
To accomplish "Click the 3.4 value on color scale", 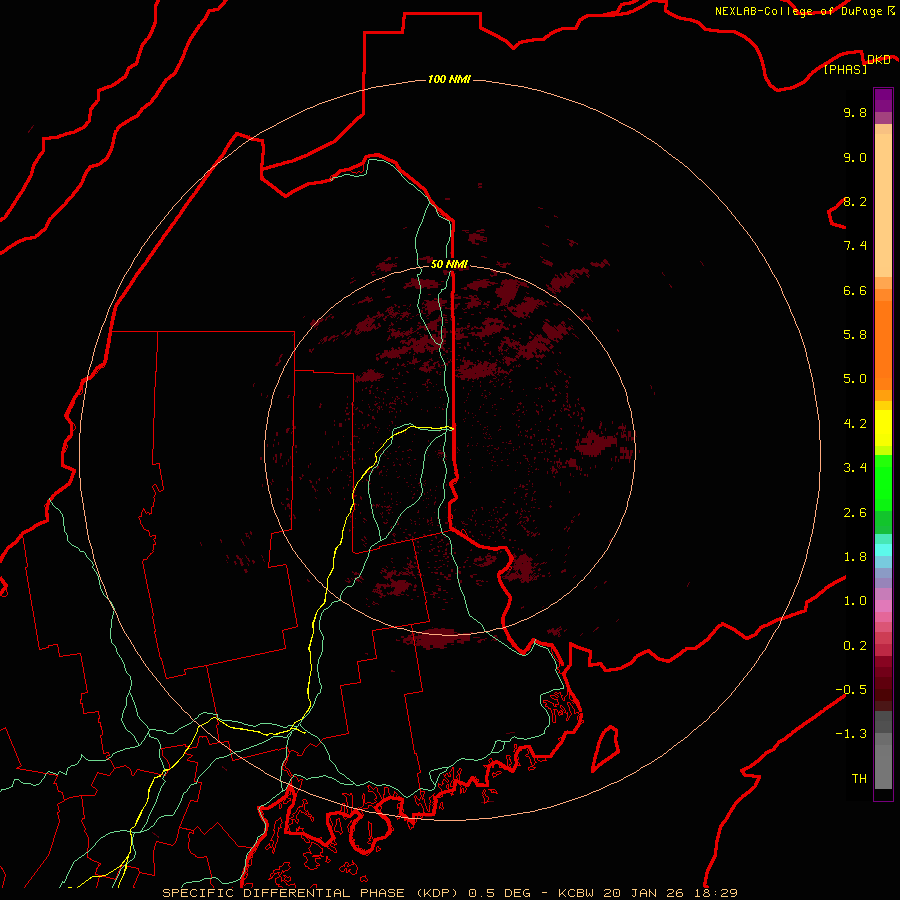I will 855,468.
